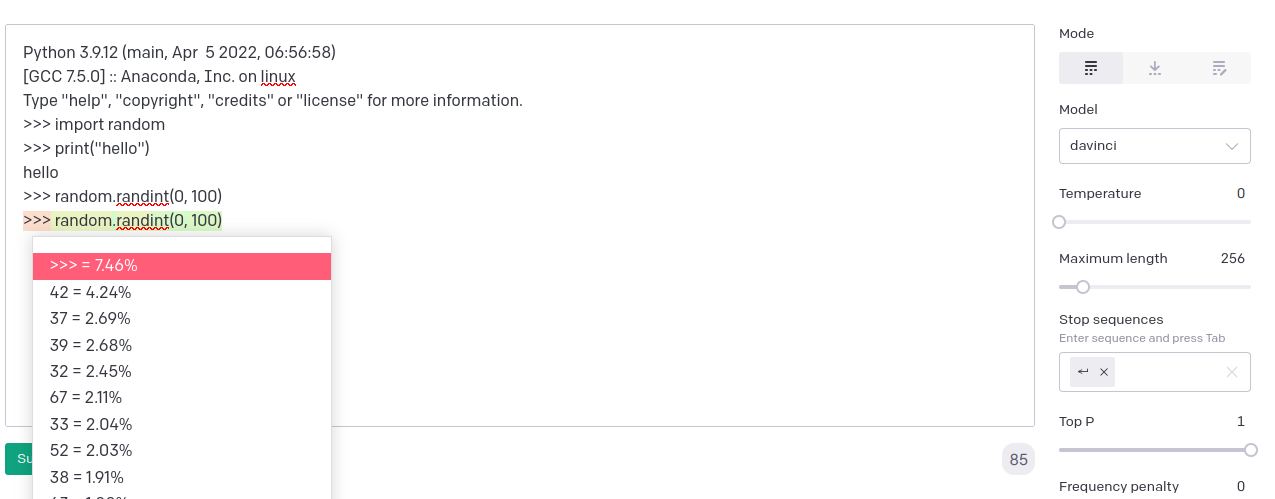Expand model list via chevron arrow

click(1231, 146)
